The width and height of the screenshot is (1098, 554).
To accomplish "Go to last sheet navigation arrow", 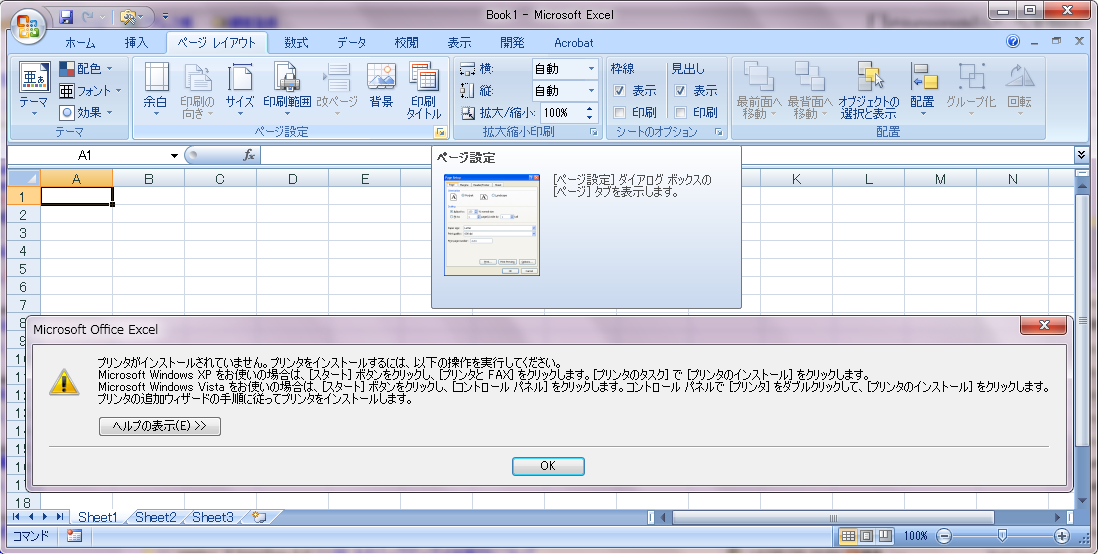I will click(60, 517).
